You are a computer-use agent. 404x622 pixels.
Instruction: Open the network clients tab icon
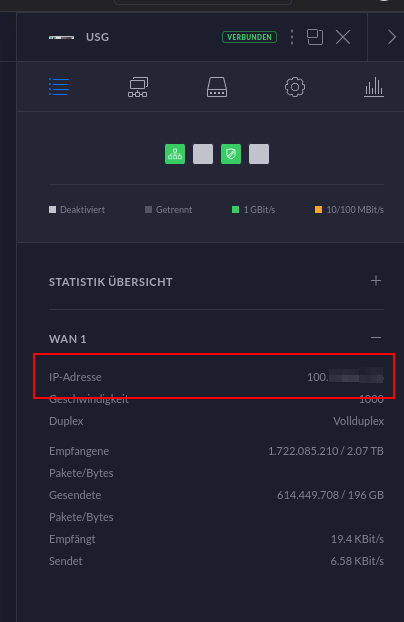click(x=138, y=87)
